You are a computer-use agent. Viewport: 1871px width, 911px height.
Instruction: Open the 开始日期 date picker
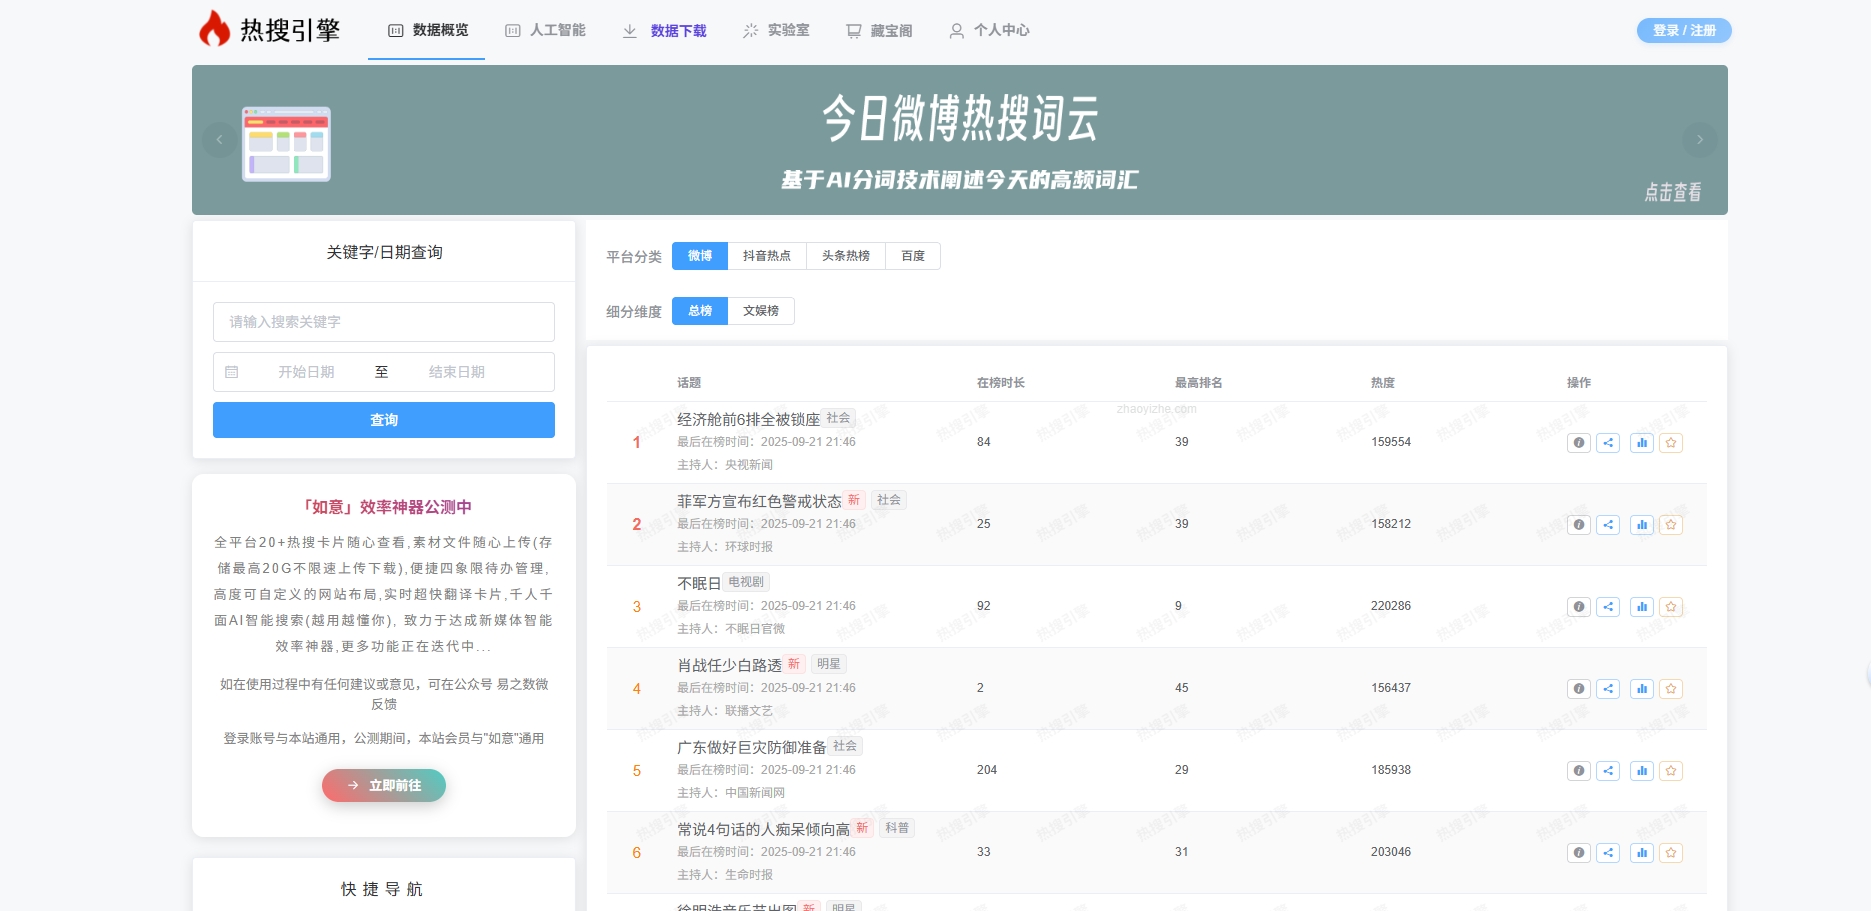(x=306, y=371)
